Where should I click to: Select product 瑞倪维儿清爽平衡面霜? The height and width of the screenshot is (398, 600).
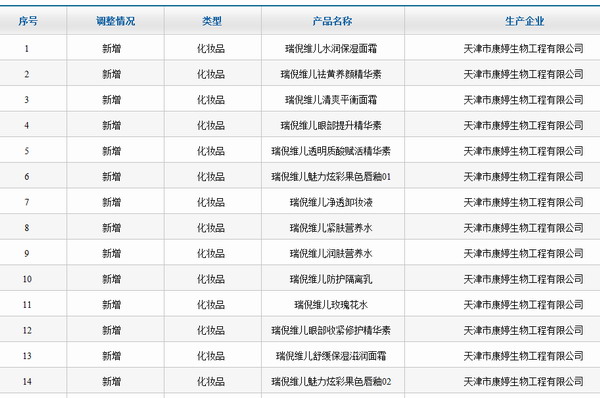point(331,100)
